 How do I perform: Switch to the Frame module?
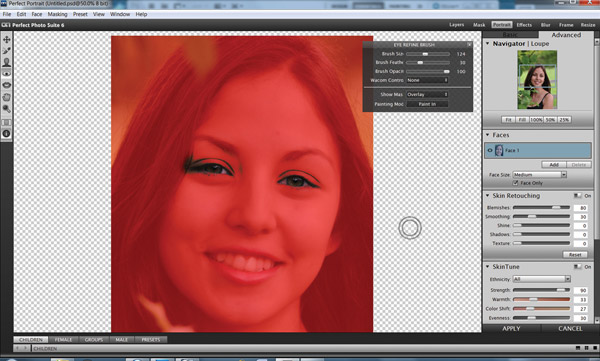pos(566,25)
